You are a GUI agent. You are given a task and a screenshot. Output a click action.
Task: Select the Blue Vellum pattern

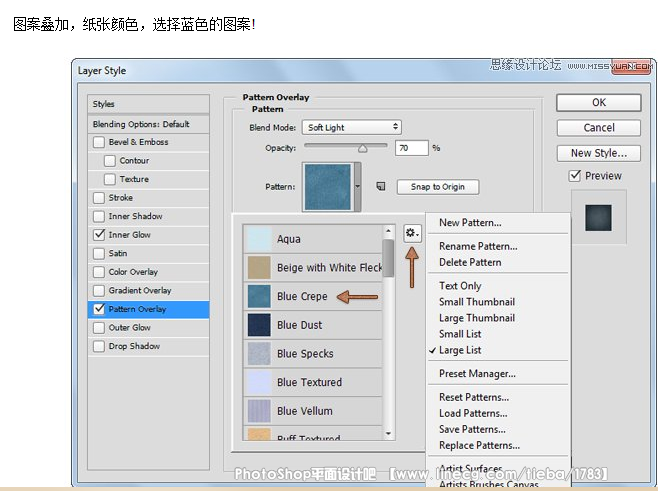tap(313, 411)
